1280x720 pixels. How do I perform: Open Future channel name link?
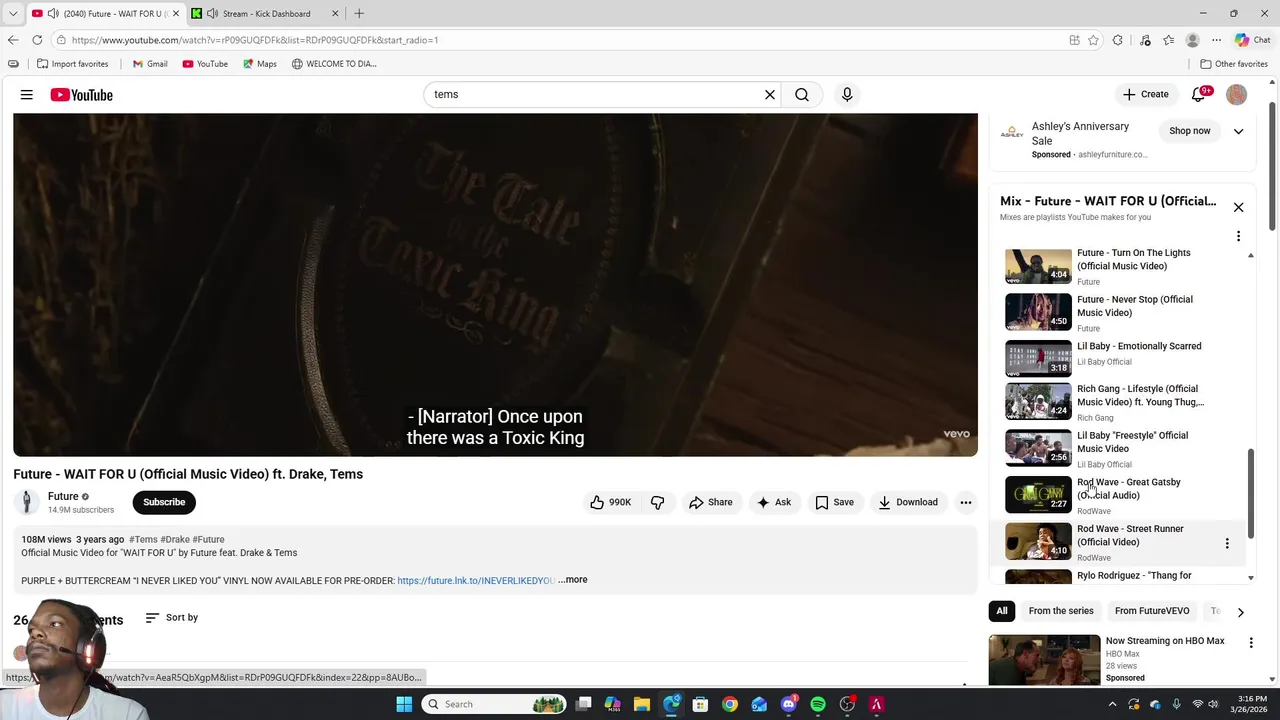(x=63, y=496)
